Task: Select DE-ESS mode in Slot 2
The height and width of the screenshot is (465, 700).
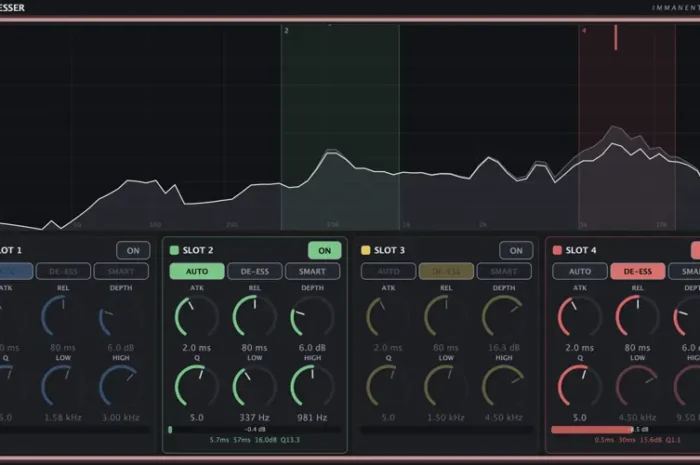Action: [x=254, y=271]
